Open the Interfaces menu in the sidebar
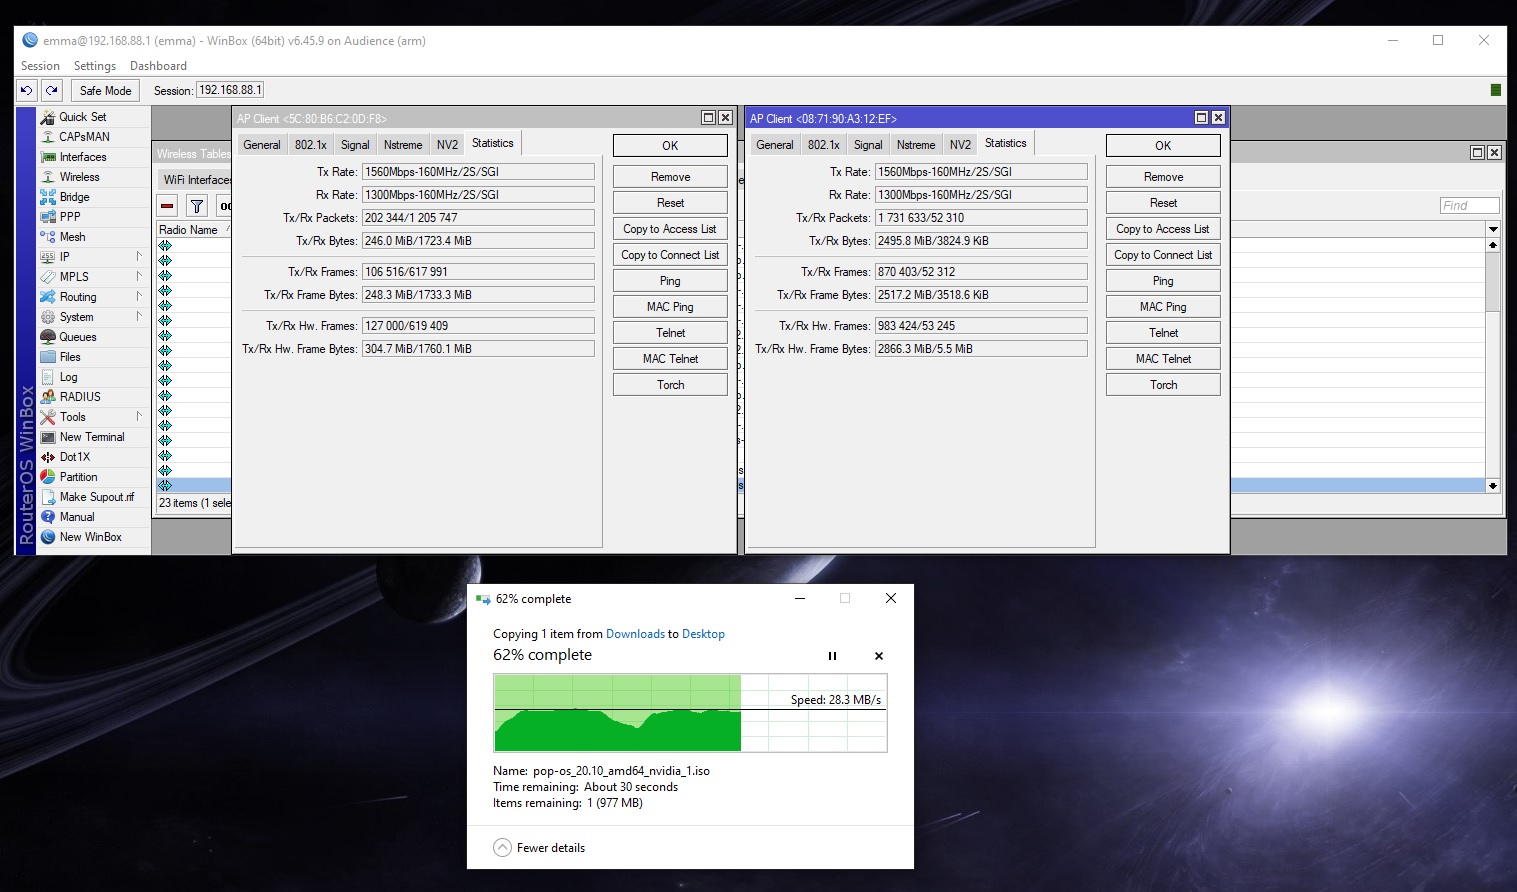 tap(83, 157)
